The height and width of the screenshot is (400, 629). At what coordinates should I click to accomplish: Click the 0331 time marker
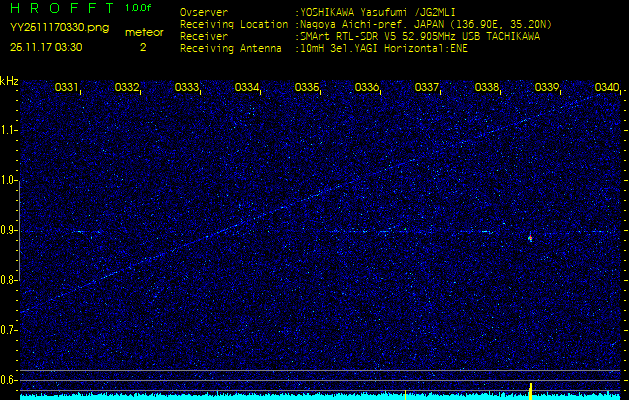pyautogui.click(x=67, y=88)
